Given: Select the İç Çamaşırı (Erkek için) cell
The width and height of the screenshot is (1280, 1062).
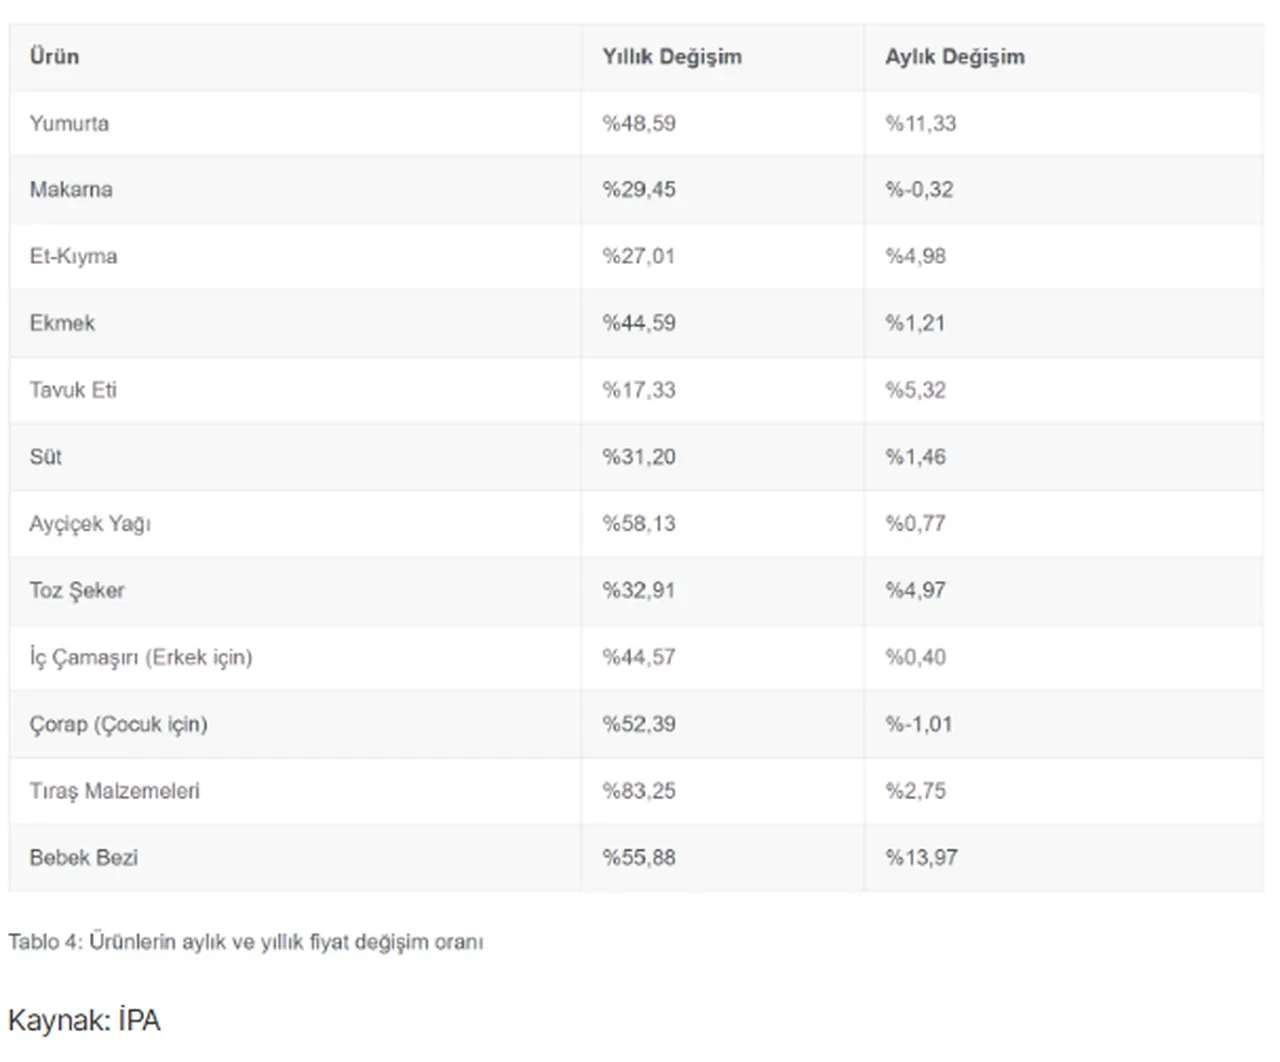Looking at the screenshot, I should point(141,658).
